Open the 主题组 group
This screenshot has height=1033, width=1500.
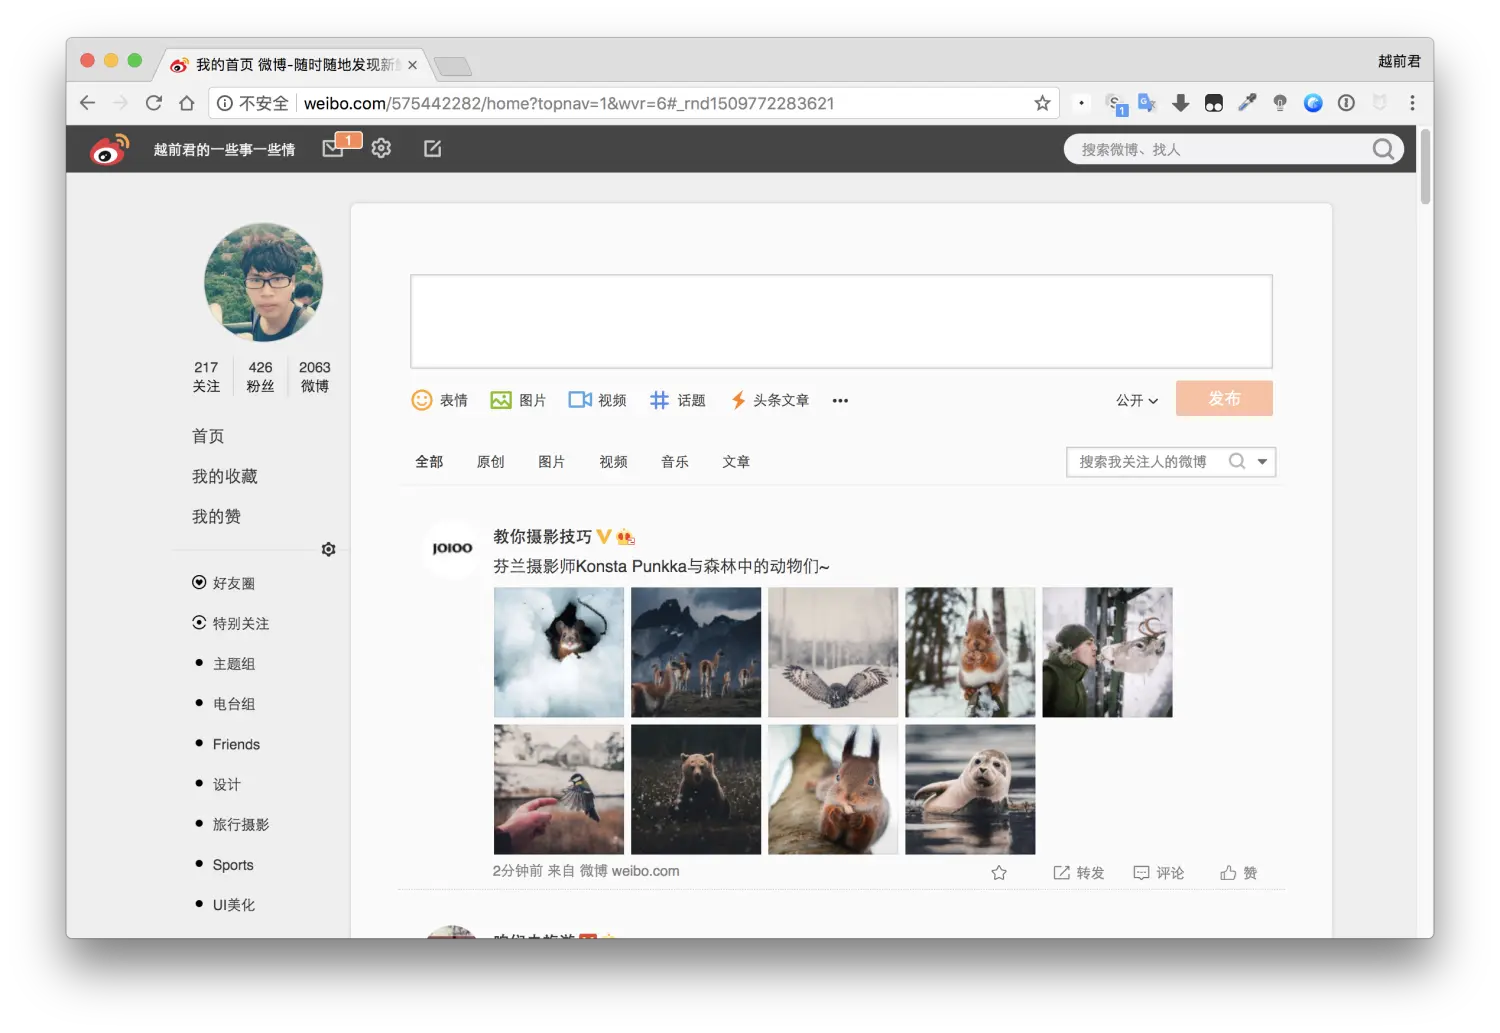point(234,663)
